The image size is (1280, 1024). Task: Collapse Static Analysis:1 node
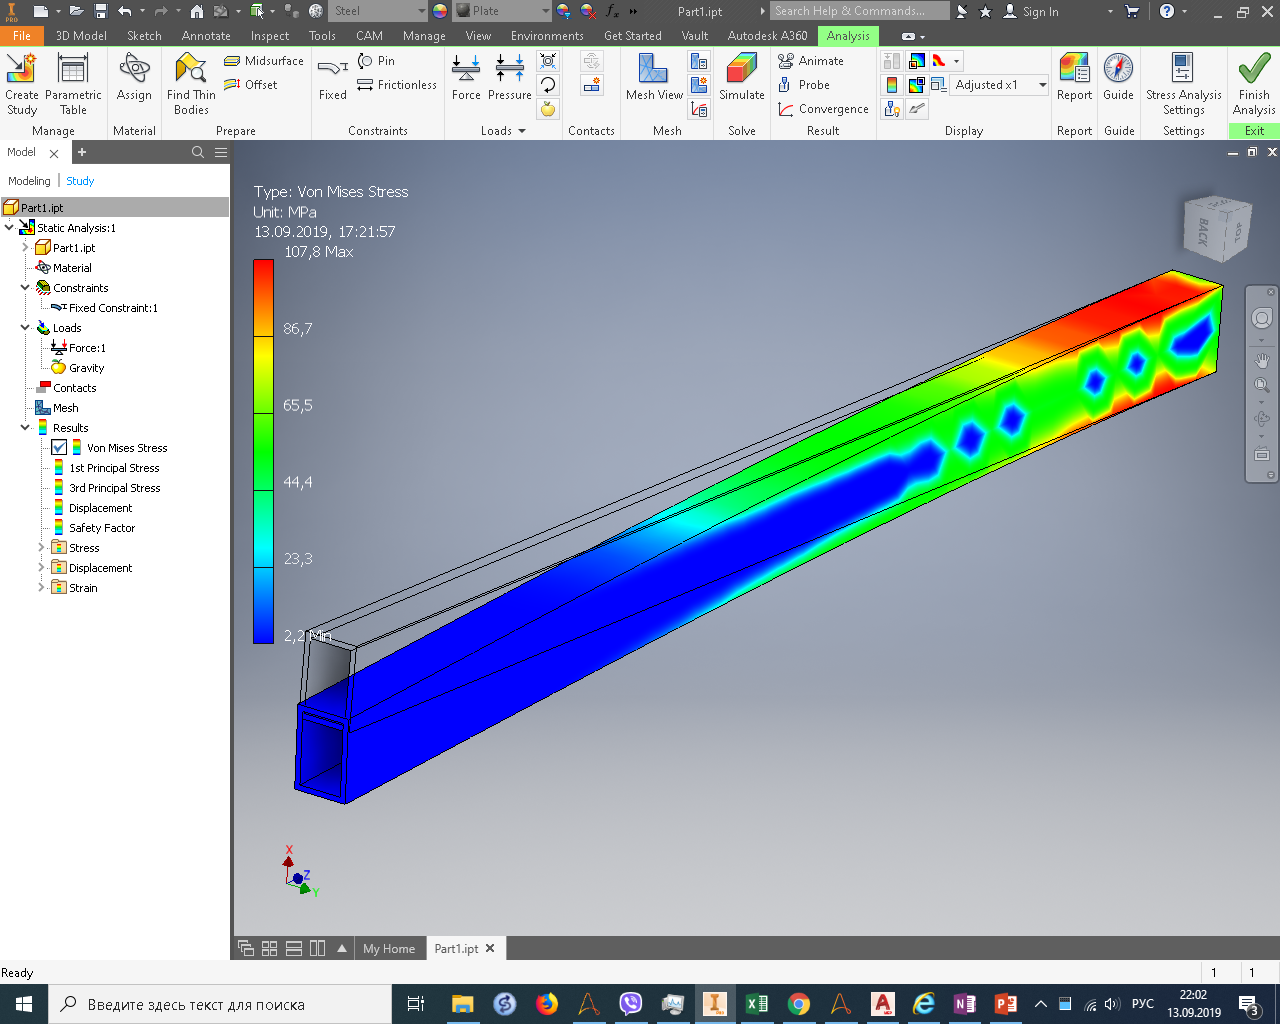[x=9, y=228]
